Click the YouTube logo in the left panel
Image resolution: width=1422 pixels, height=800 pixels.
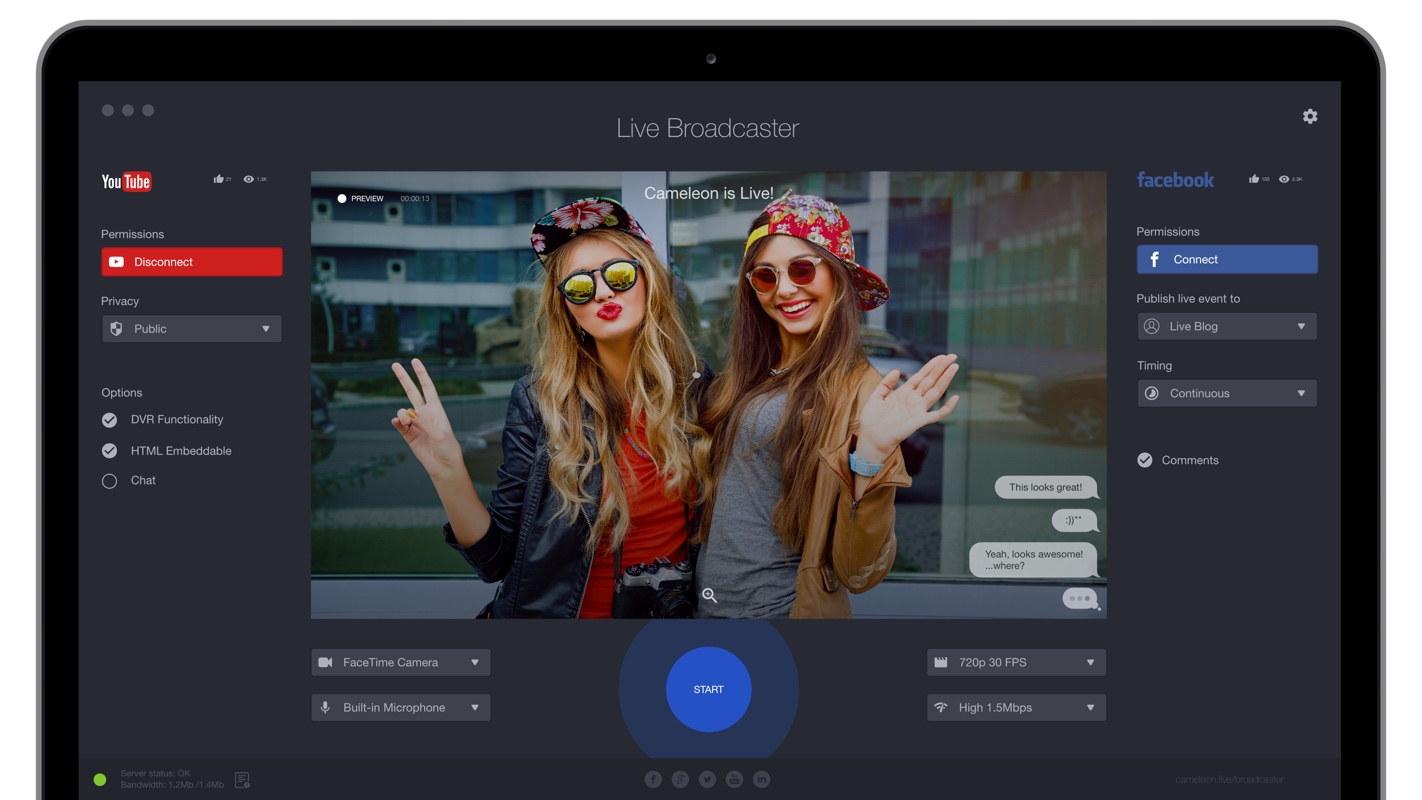pos(125,181)
